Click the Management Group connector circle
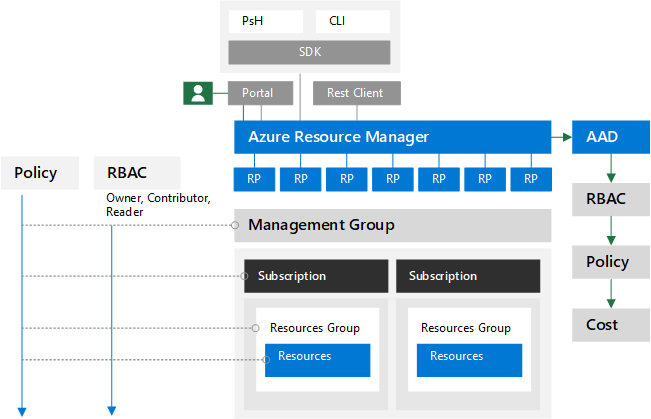The width and height of the screenshot is (651, 419). tap(235, 225)
